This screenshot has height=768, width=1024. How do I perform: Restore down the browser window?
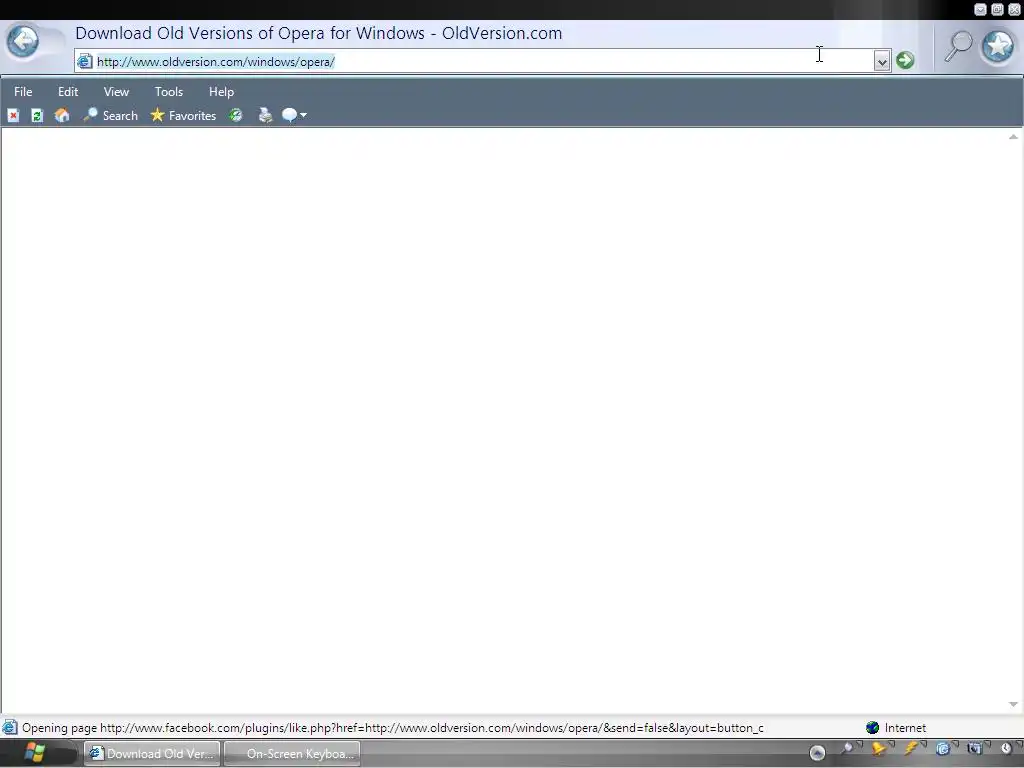997,9
